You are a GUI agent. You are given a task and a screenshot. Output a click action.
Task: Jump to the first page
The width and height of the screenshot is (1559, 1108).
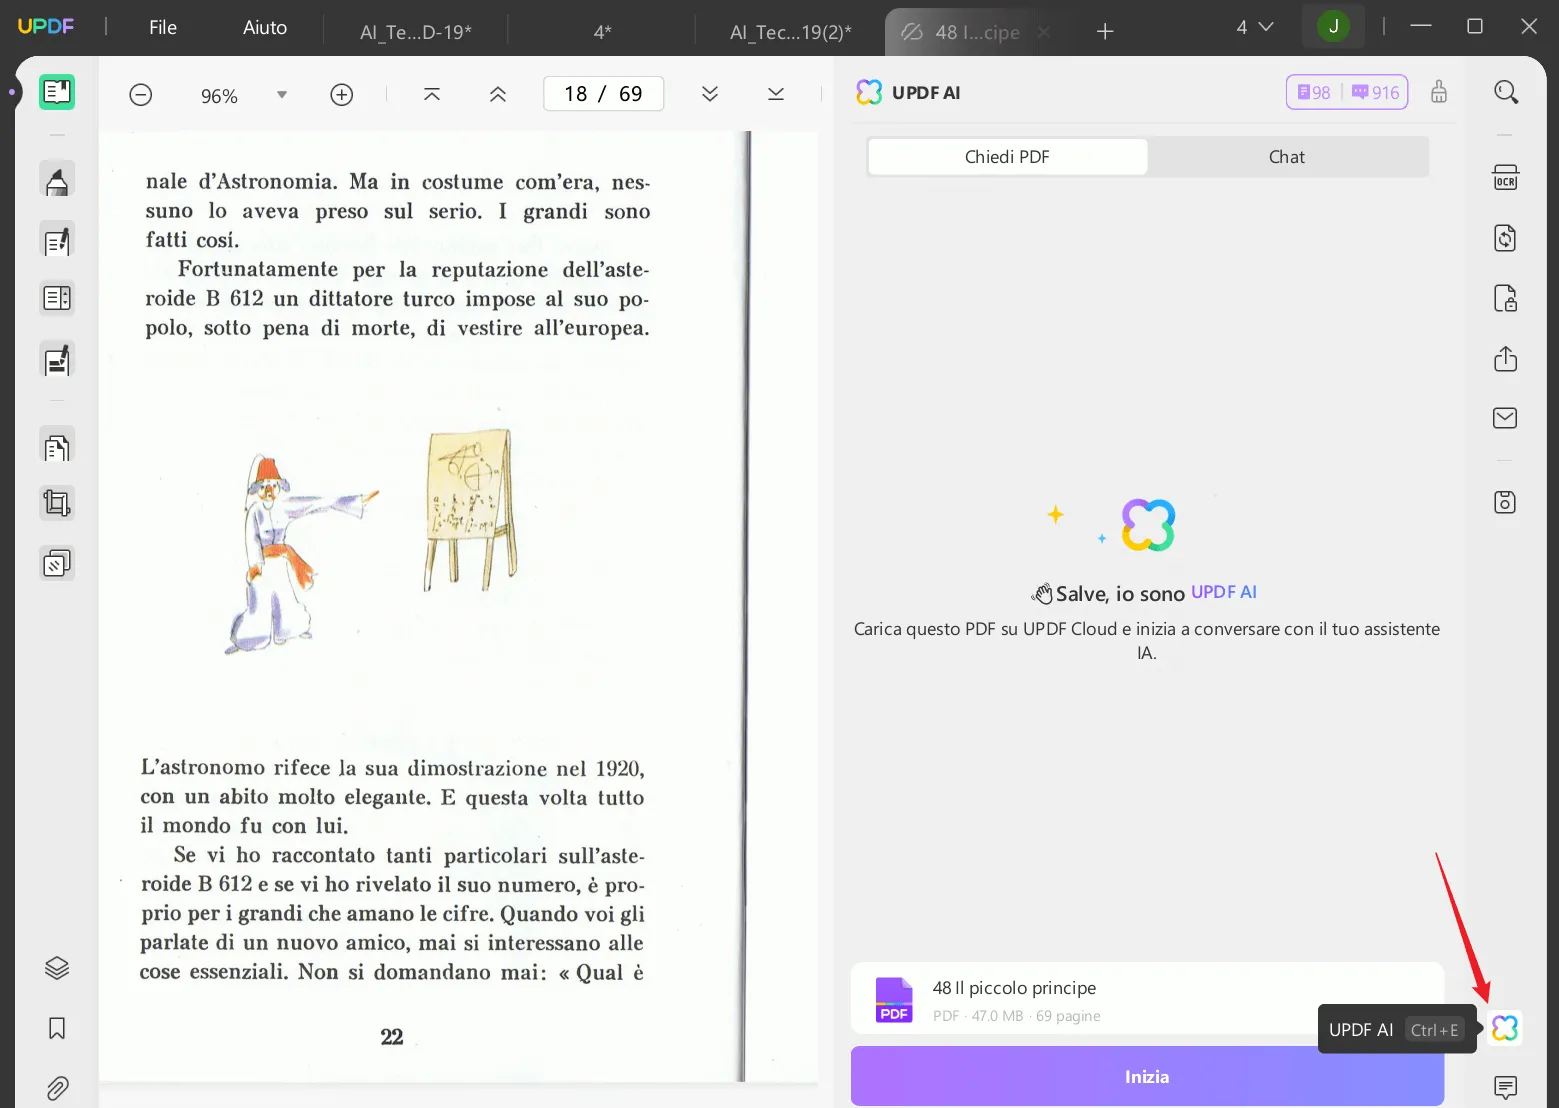[432, 94]
